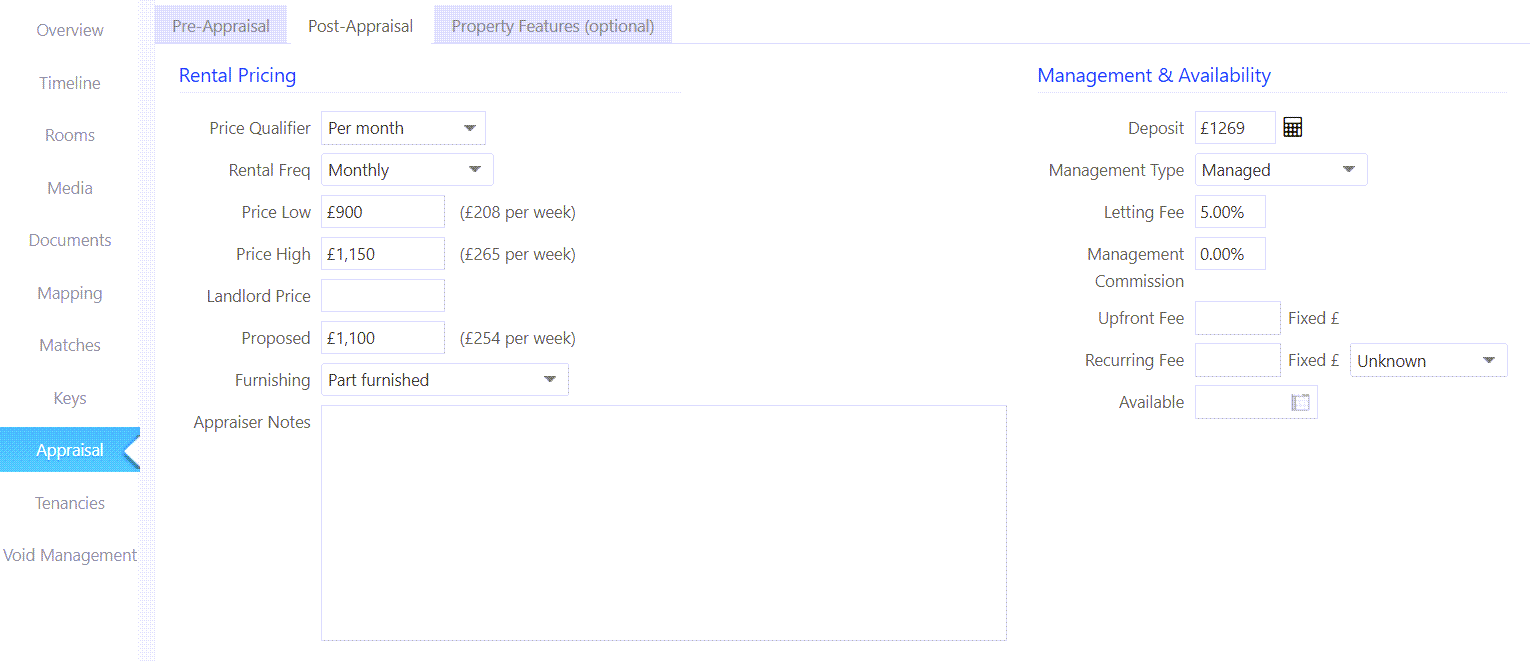This screenshot has height=662, width=1530.
Task: Click the Rental Pricing heading
Action: click(x=237, y=75)
